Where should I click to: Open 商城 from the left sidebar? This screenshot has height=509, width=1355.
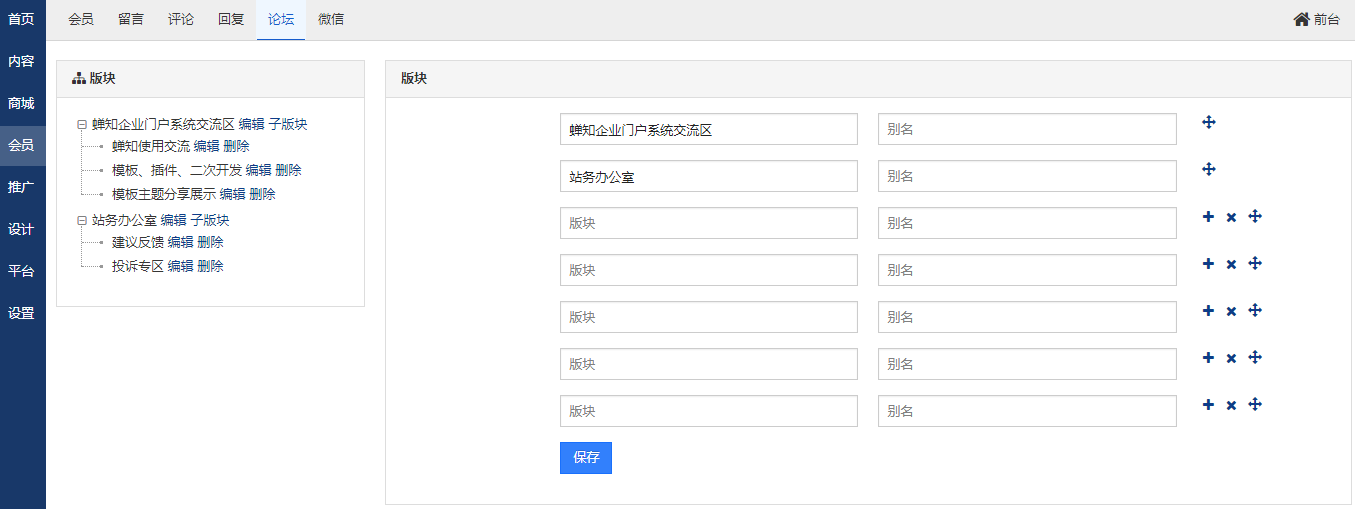[x=21, y=103]
